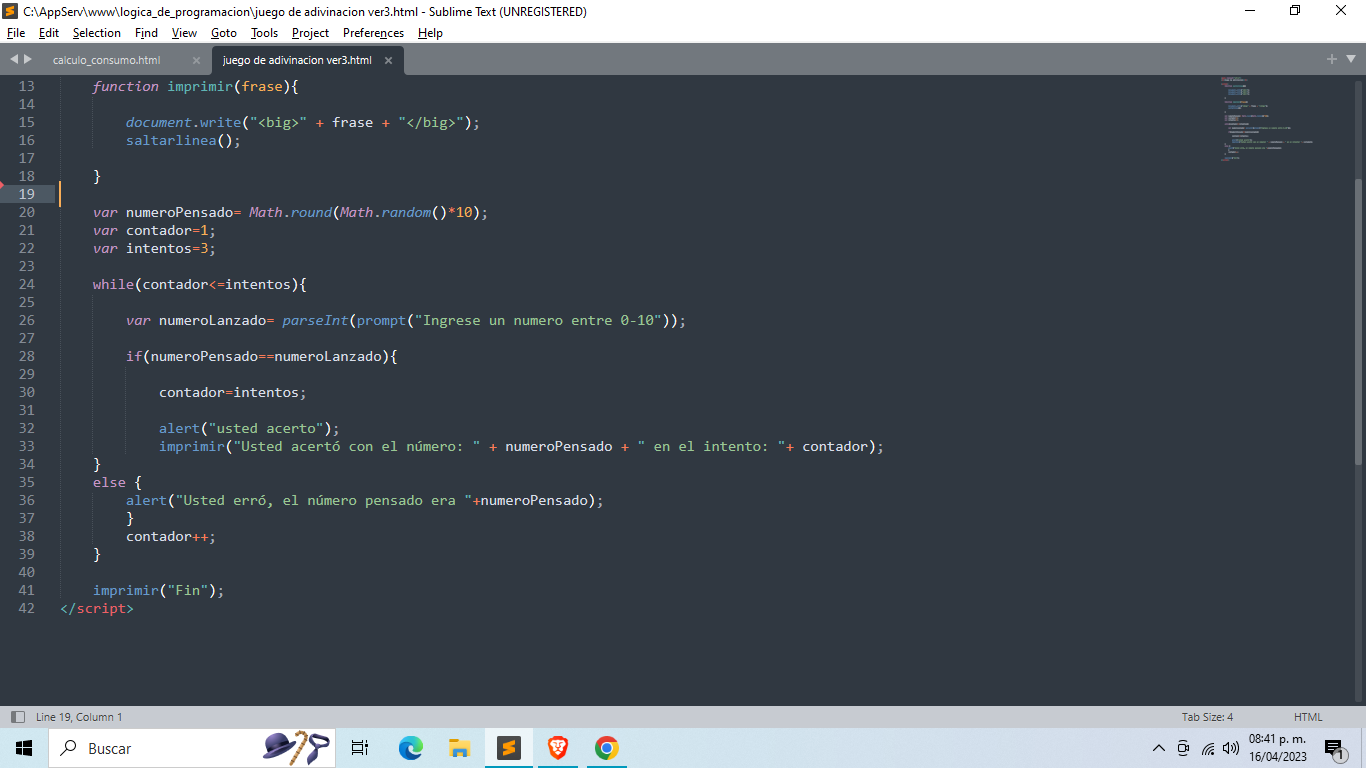Click 'if(numeroPensado==numeroLanzado){' line

[262, 356]
